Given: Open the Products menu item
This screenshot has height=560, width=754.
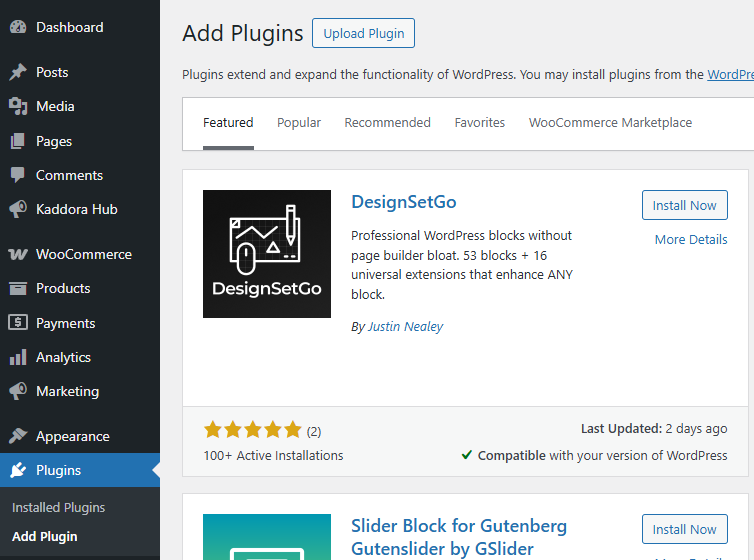Looking at the screenshot, I should [63, 288].
